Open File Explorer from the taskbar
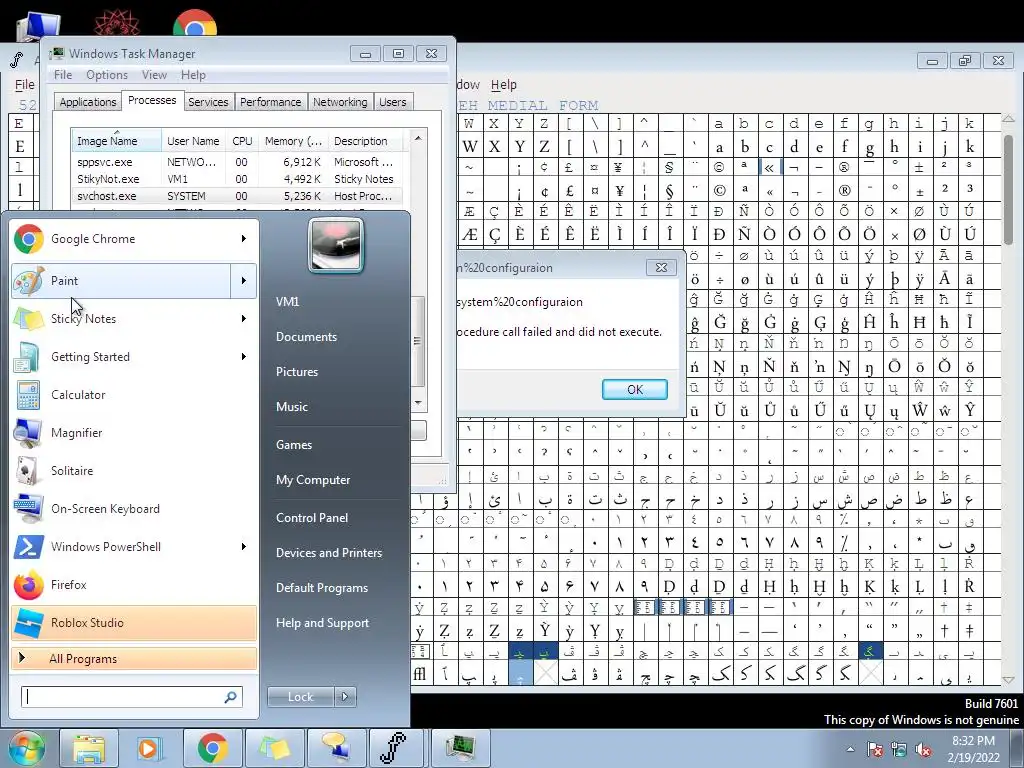1024x768 pixels. coord(89,748)
